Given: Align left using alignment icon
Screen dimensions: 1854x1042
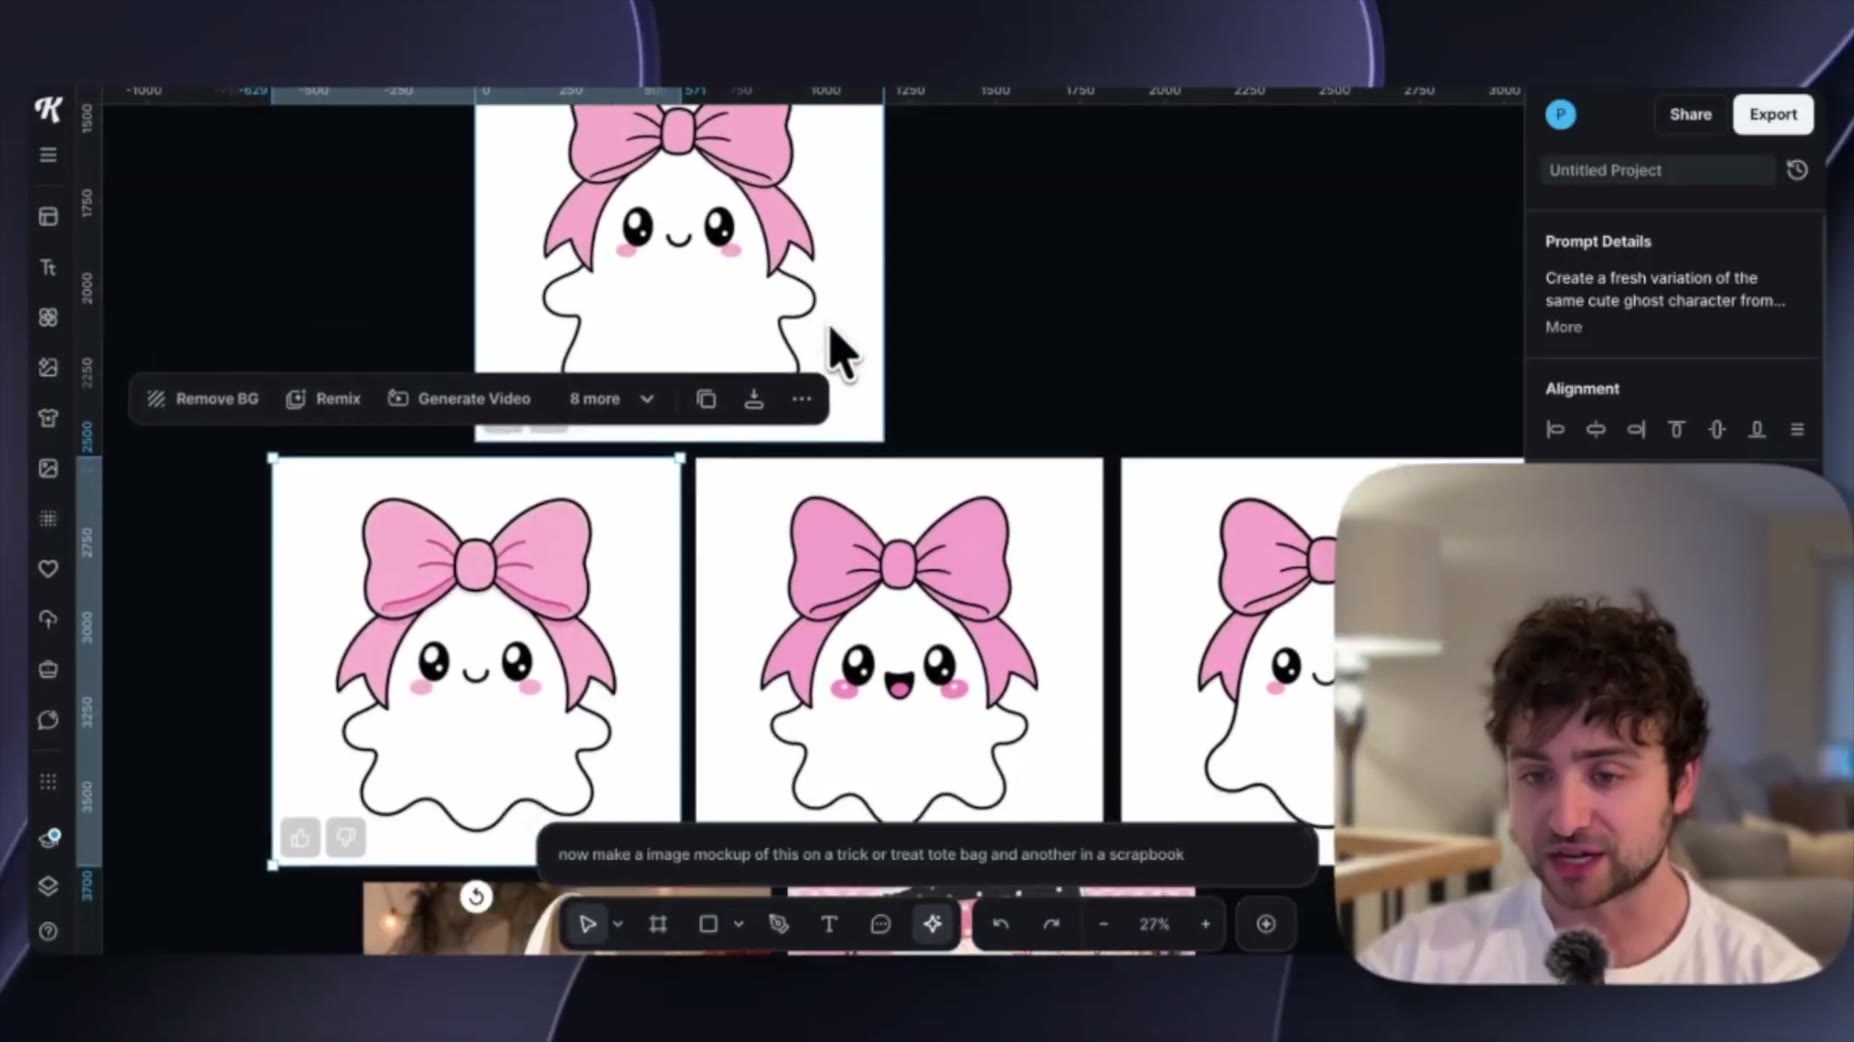Looking at the screenshot, I should (1555, 429).
